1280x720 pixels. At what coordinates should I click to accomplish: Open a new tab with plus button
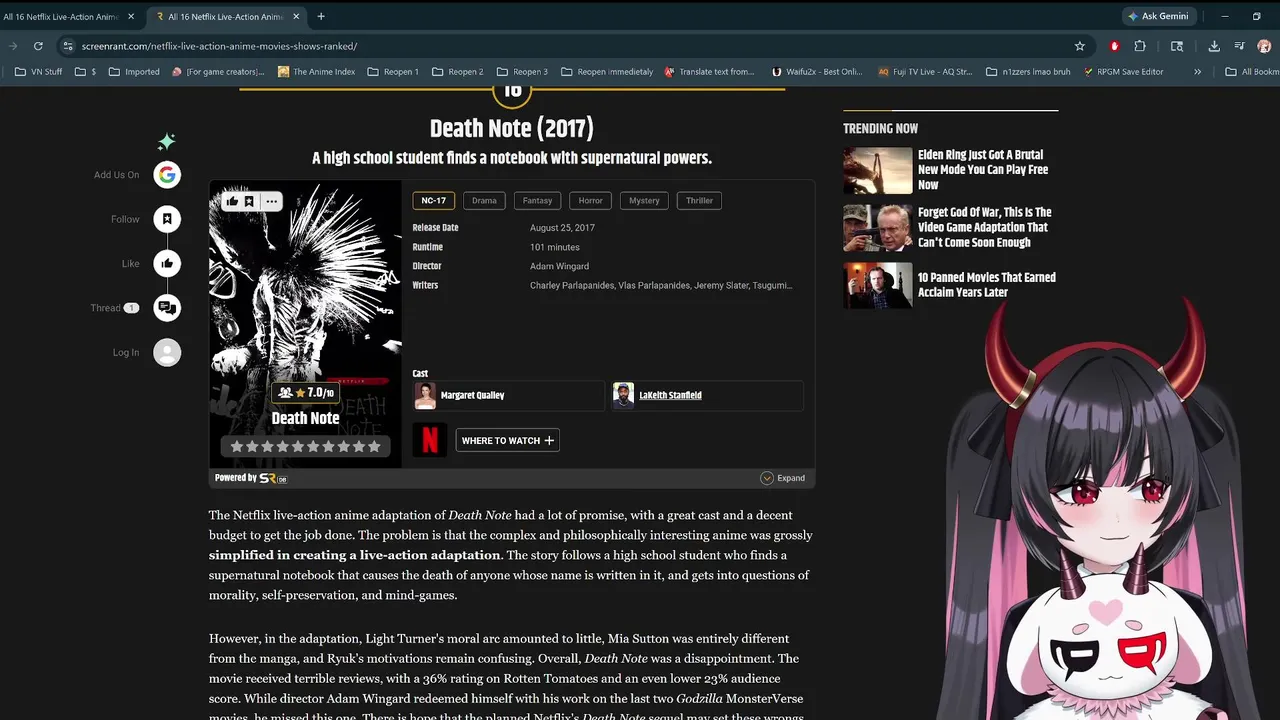pos(321,16)
